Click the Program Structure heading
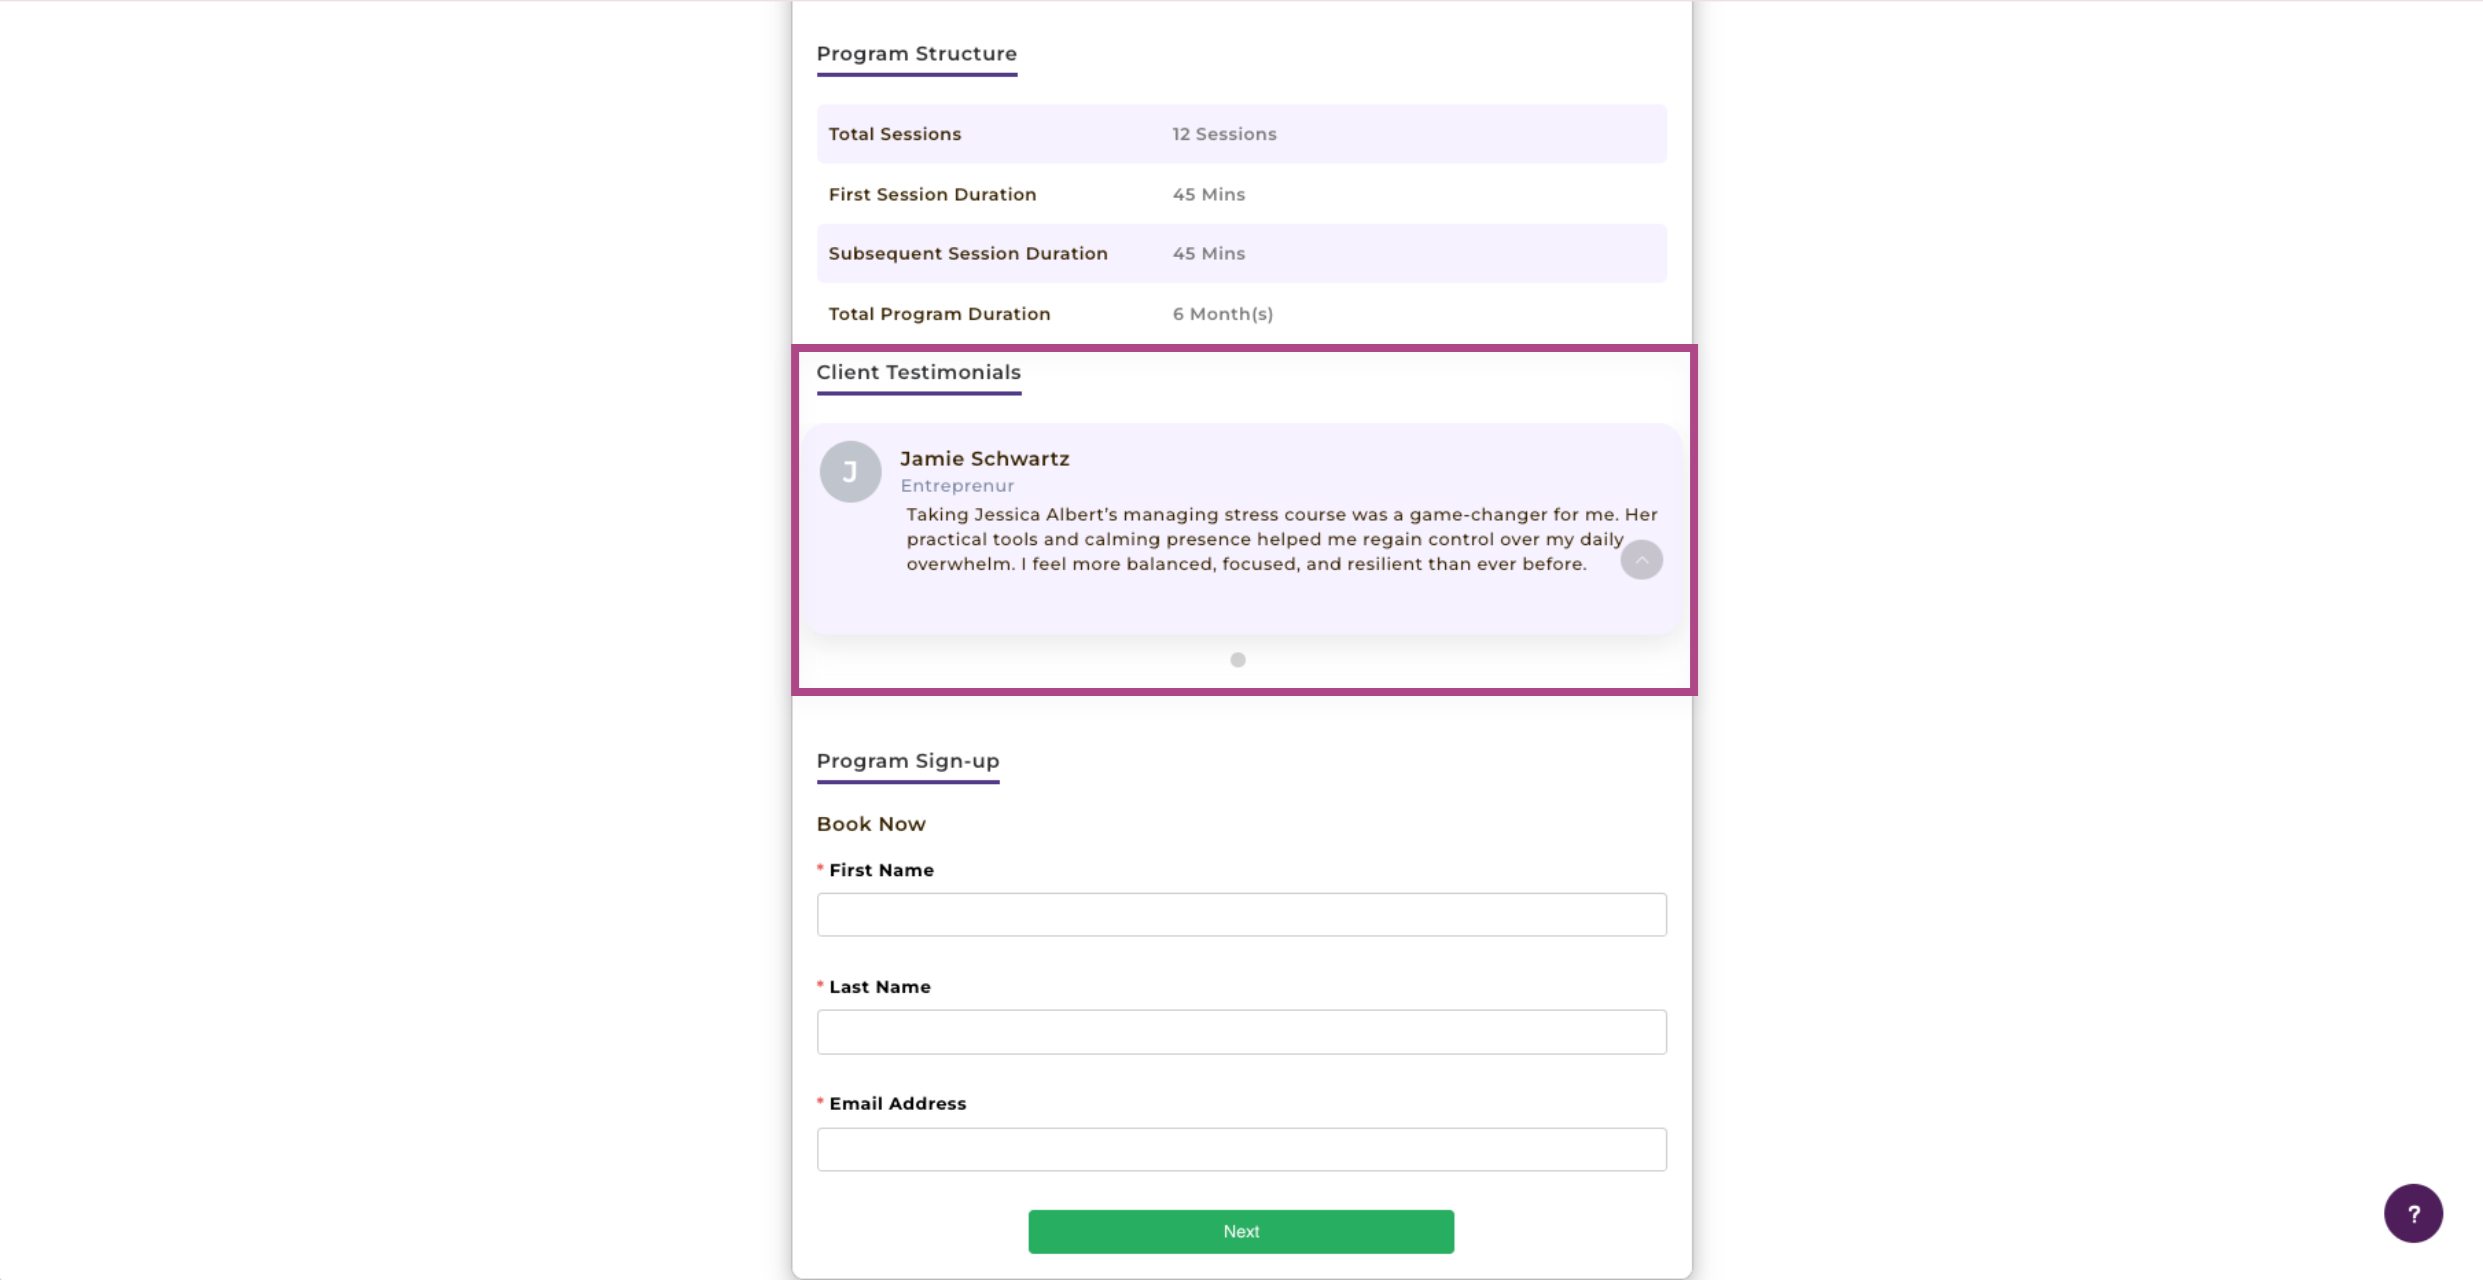2483x1280 pixels. [x=916, y=54]
